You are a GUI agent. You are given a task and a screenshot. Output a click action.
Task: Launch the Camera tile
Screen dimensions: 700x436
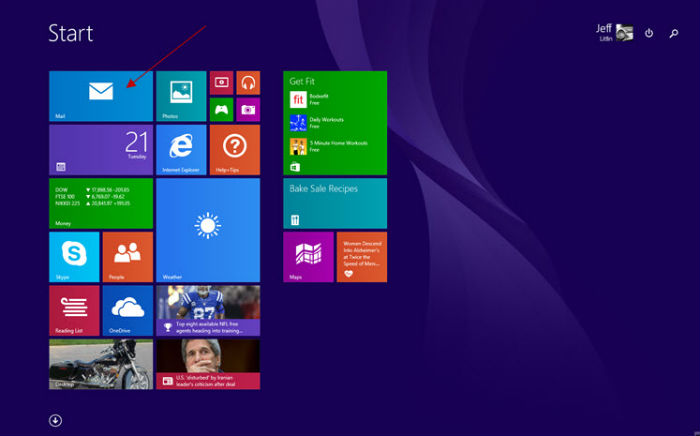[248, 110]
